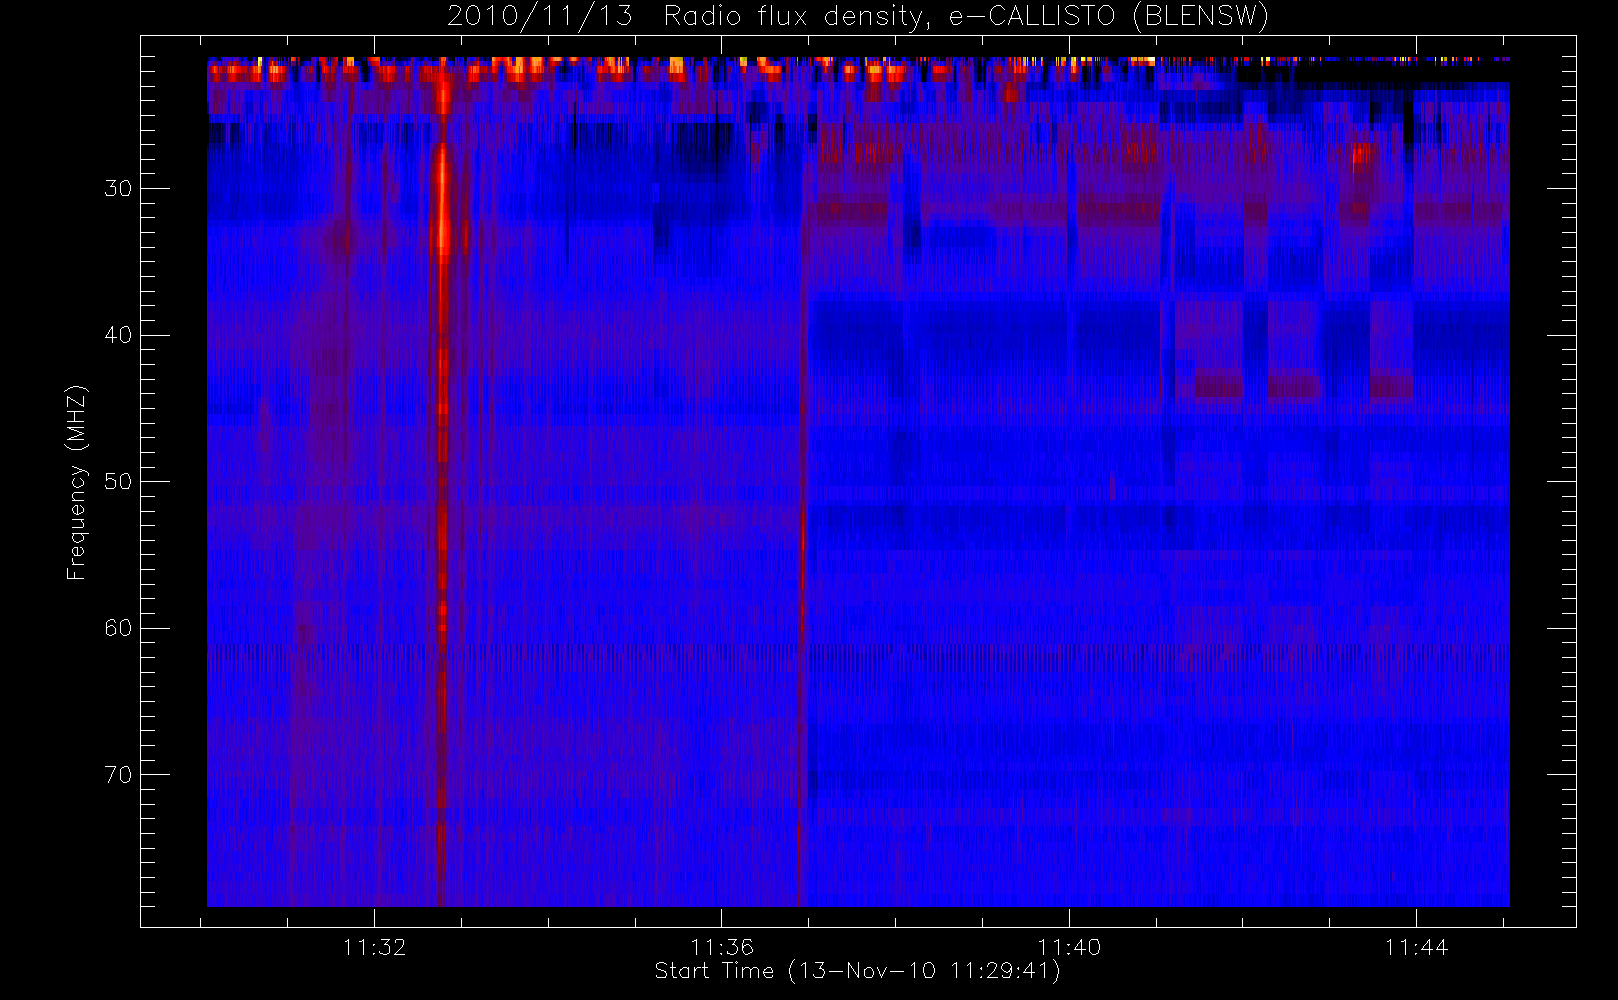
Task: Click the 11:40 time tick label
Action: tap(1069, 947)
